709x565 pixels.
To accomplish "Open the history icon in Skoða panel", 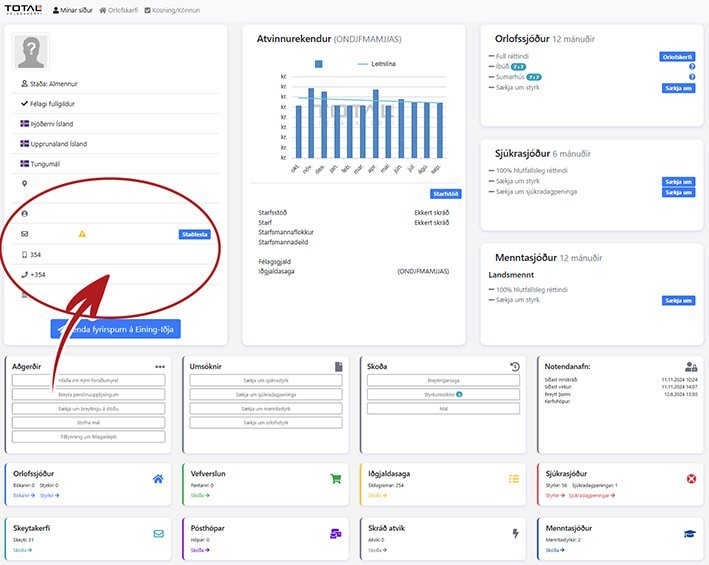I will [514, 367].
